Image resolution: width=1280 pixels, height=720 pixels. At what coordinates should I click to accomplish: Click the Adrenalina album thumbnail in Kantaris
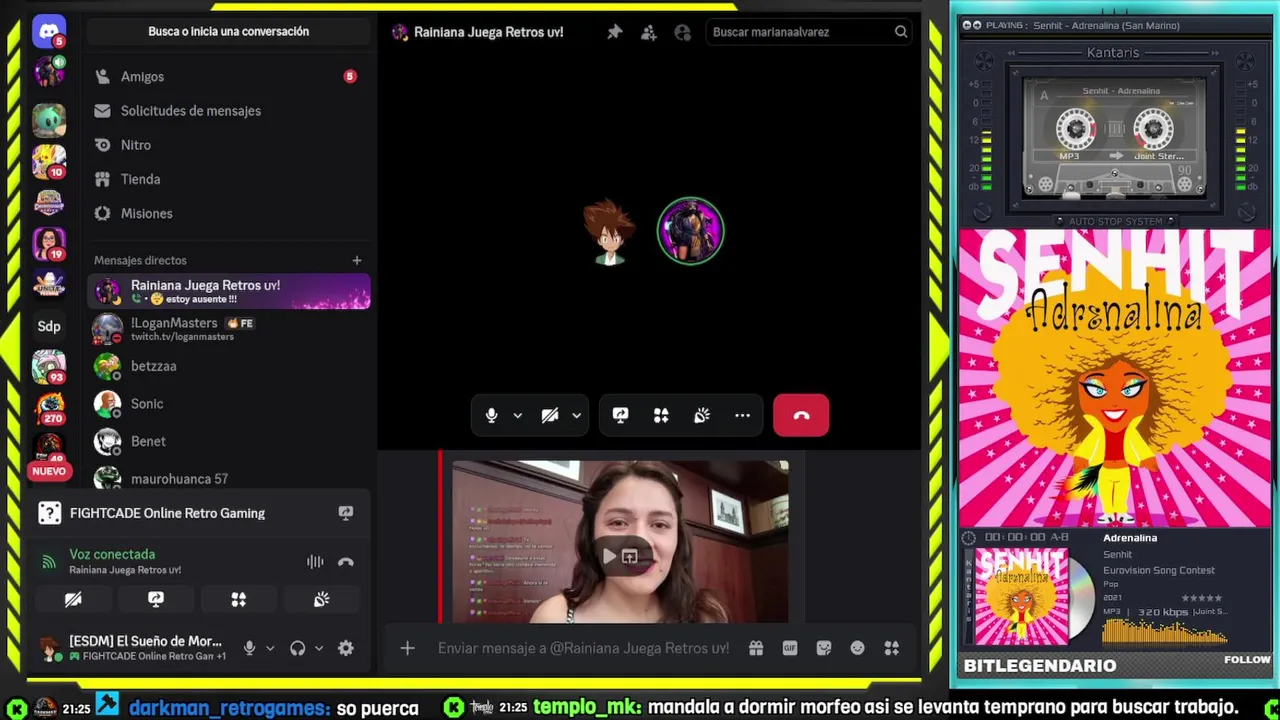[x=1021, y=596]
